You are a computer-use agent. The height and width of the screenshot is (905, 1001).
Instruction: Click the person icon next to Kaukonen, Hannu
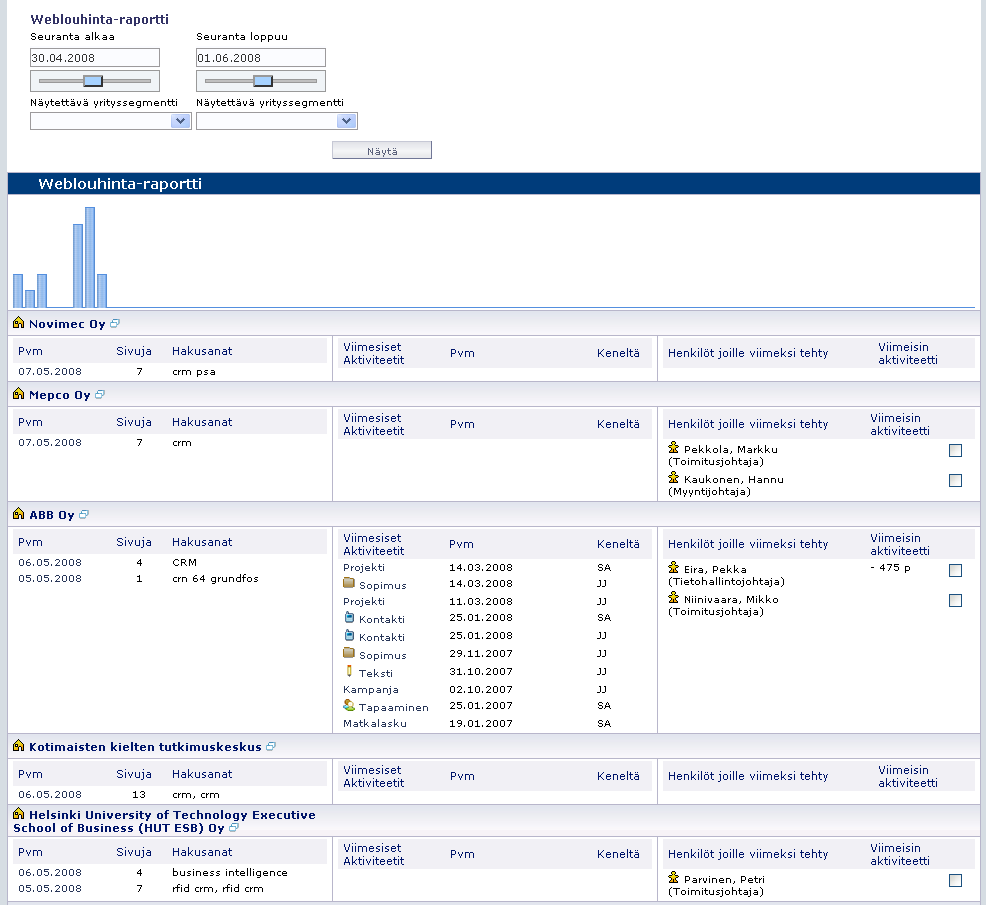pyautogui.click(x=674, y=477)
